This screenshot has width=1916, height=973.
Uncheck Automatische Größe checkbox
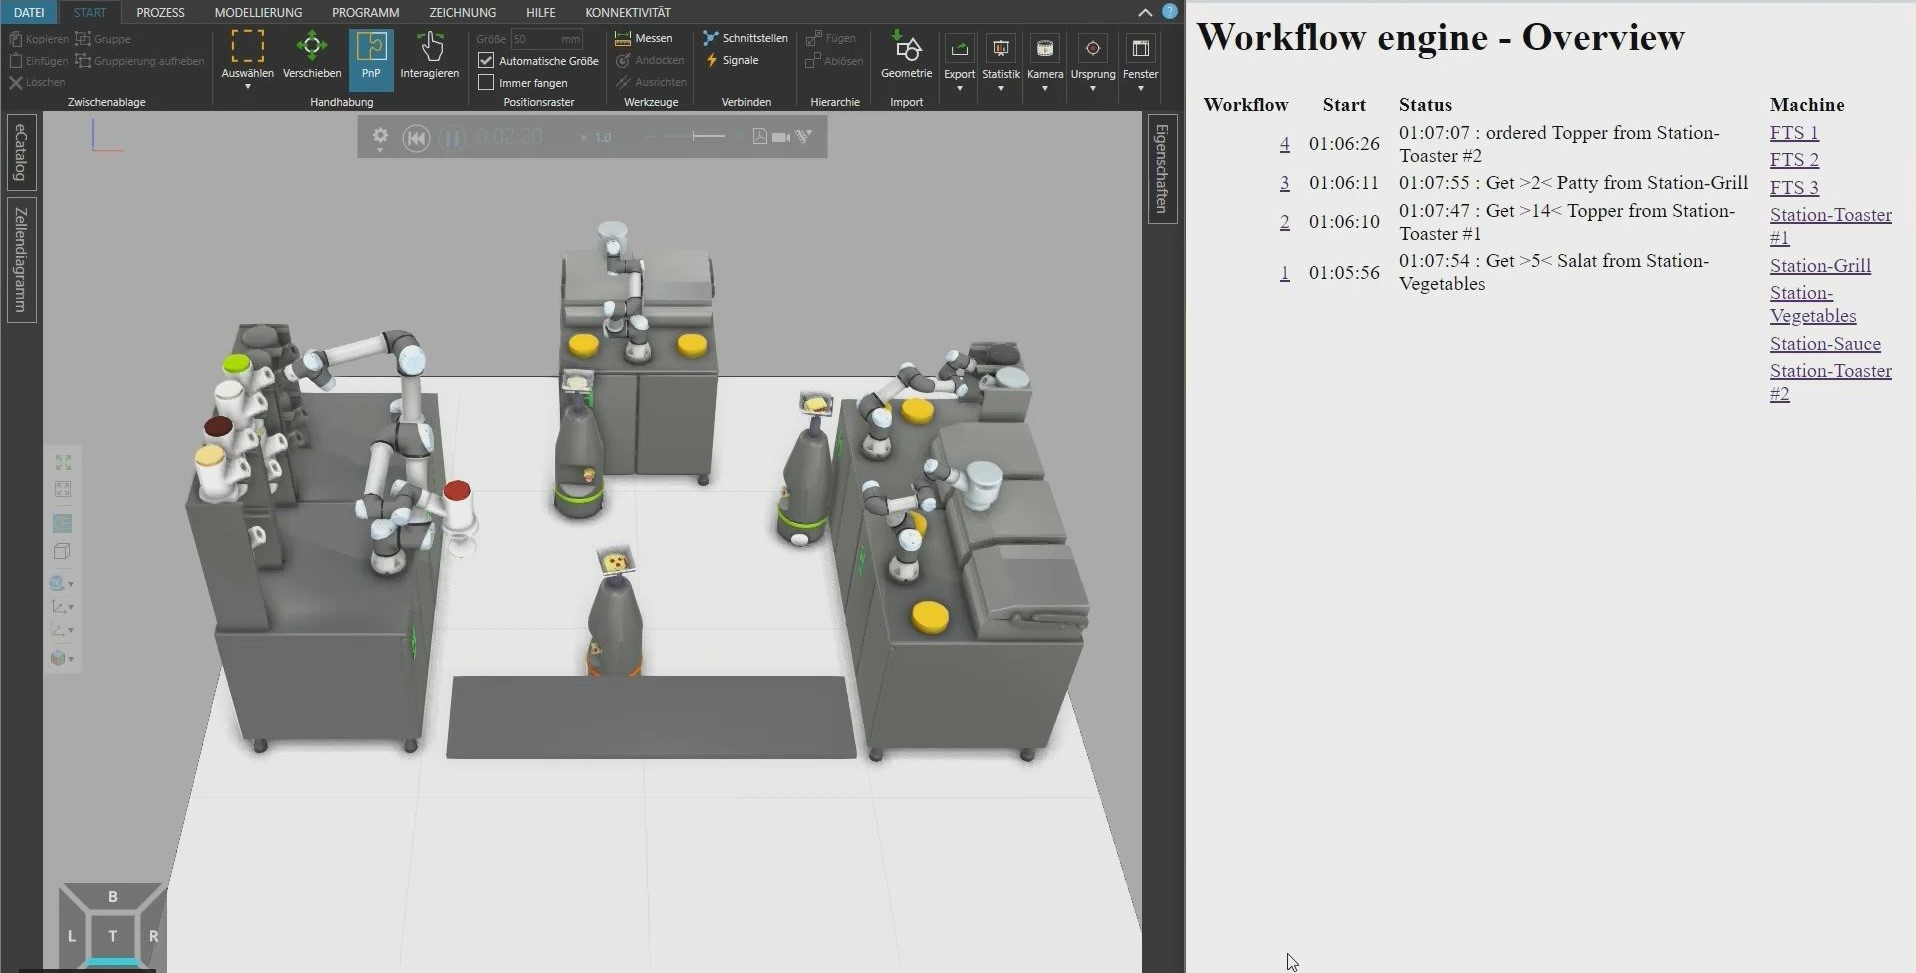[486, 61]
